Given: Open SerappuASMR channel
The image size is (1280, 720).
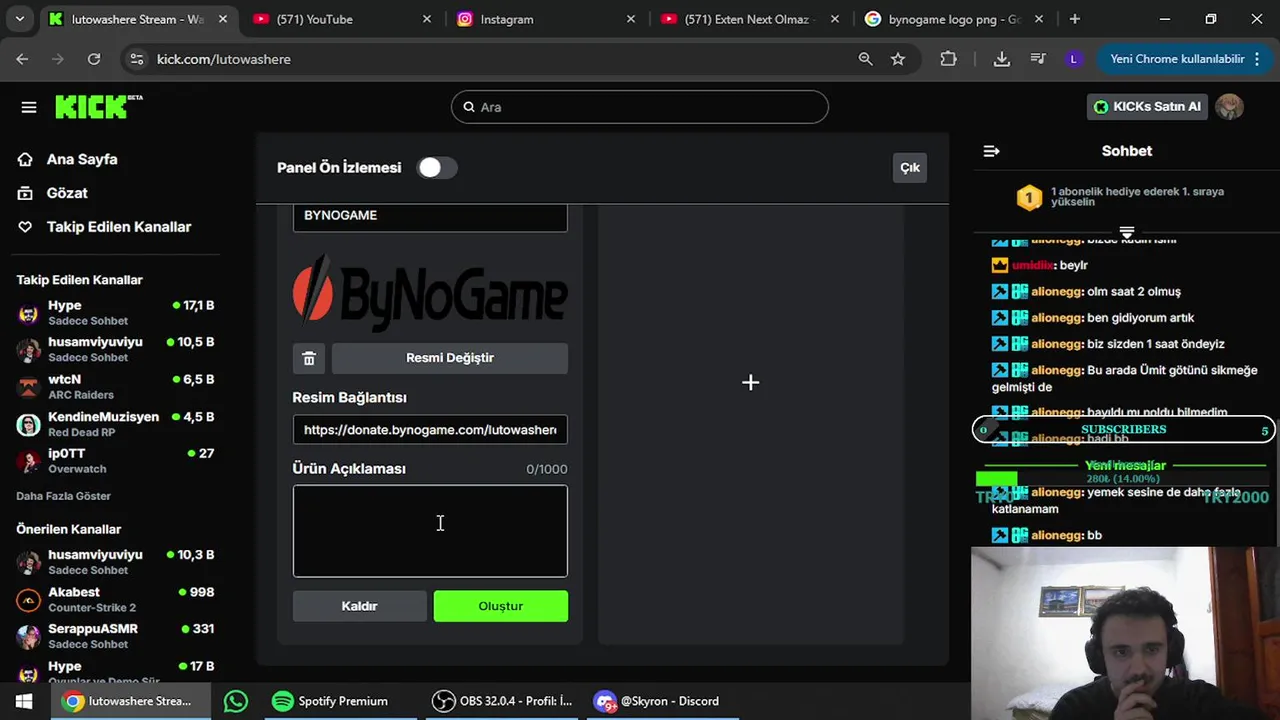Looking at the screenshot, I should tap(117, 636).
